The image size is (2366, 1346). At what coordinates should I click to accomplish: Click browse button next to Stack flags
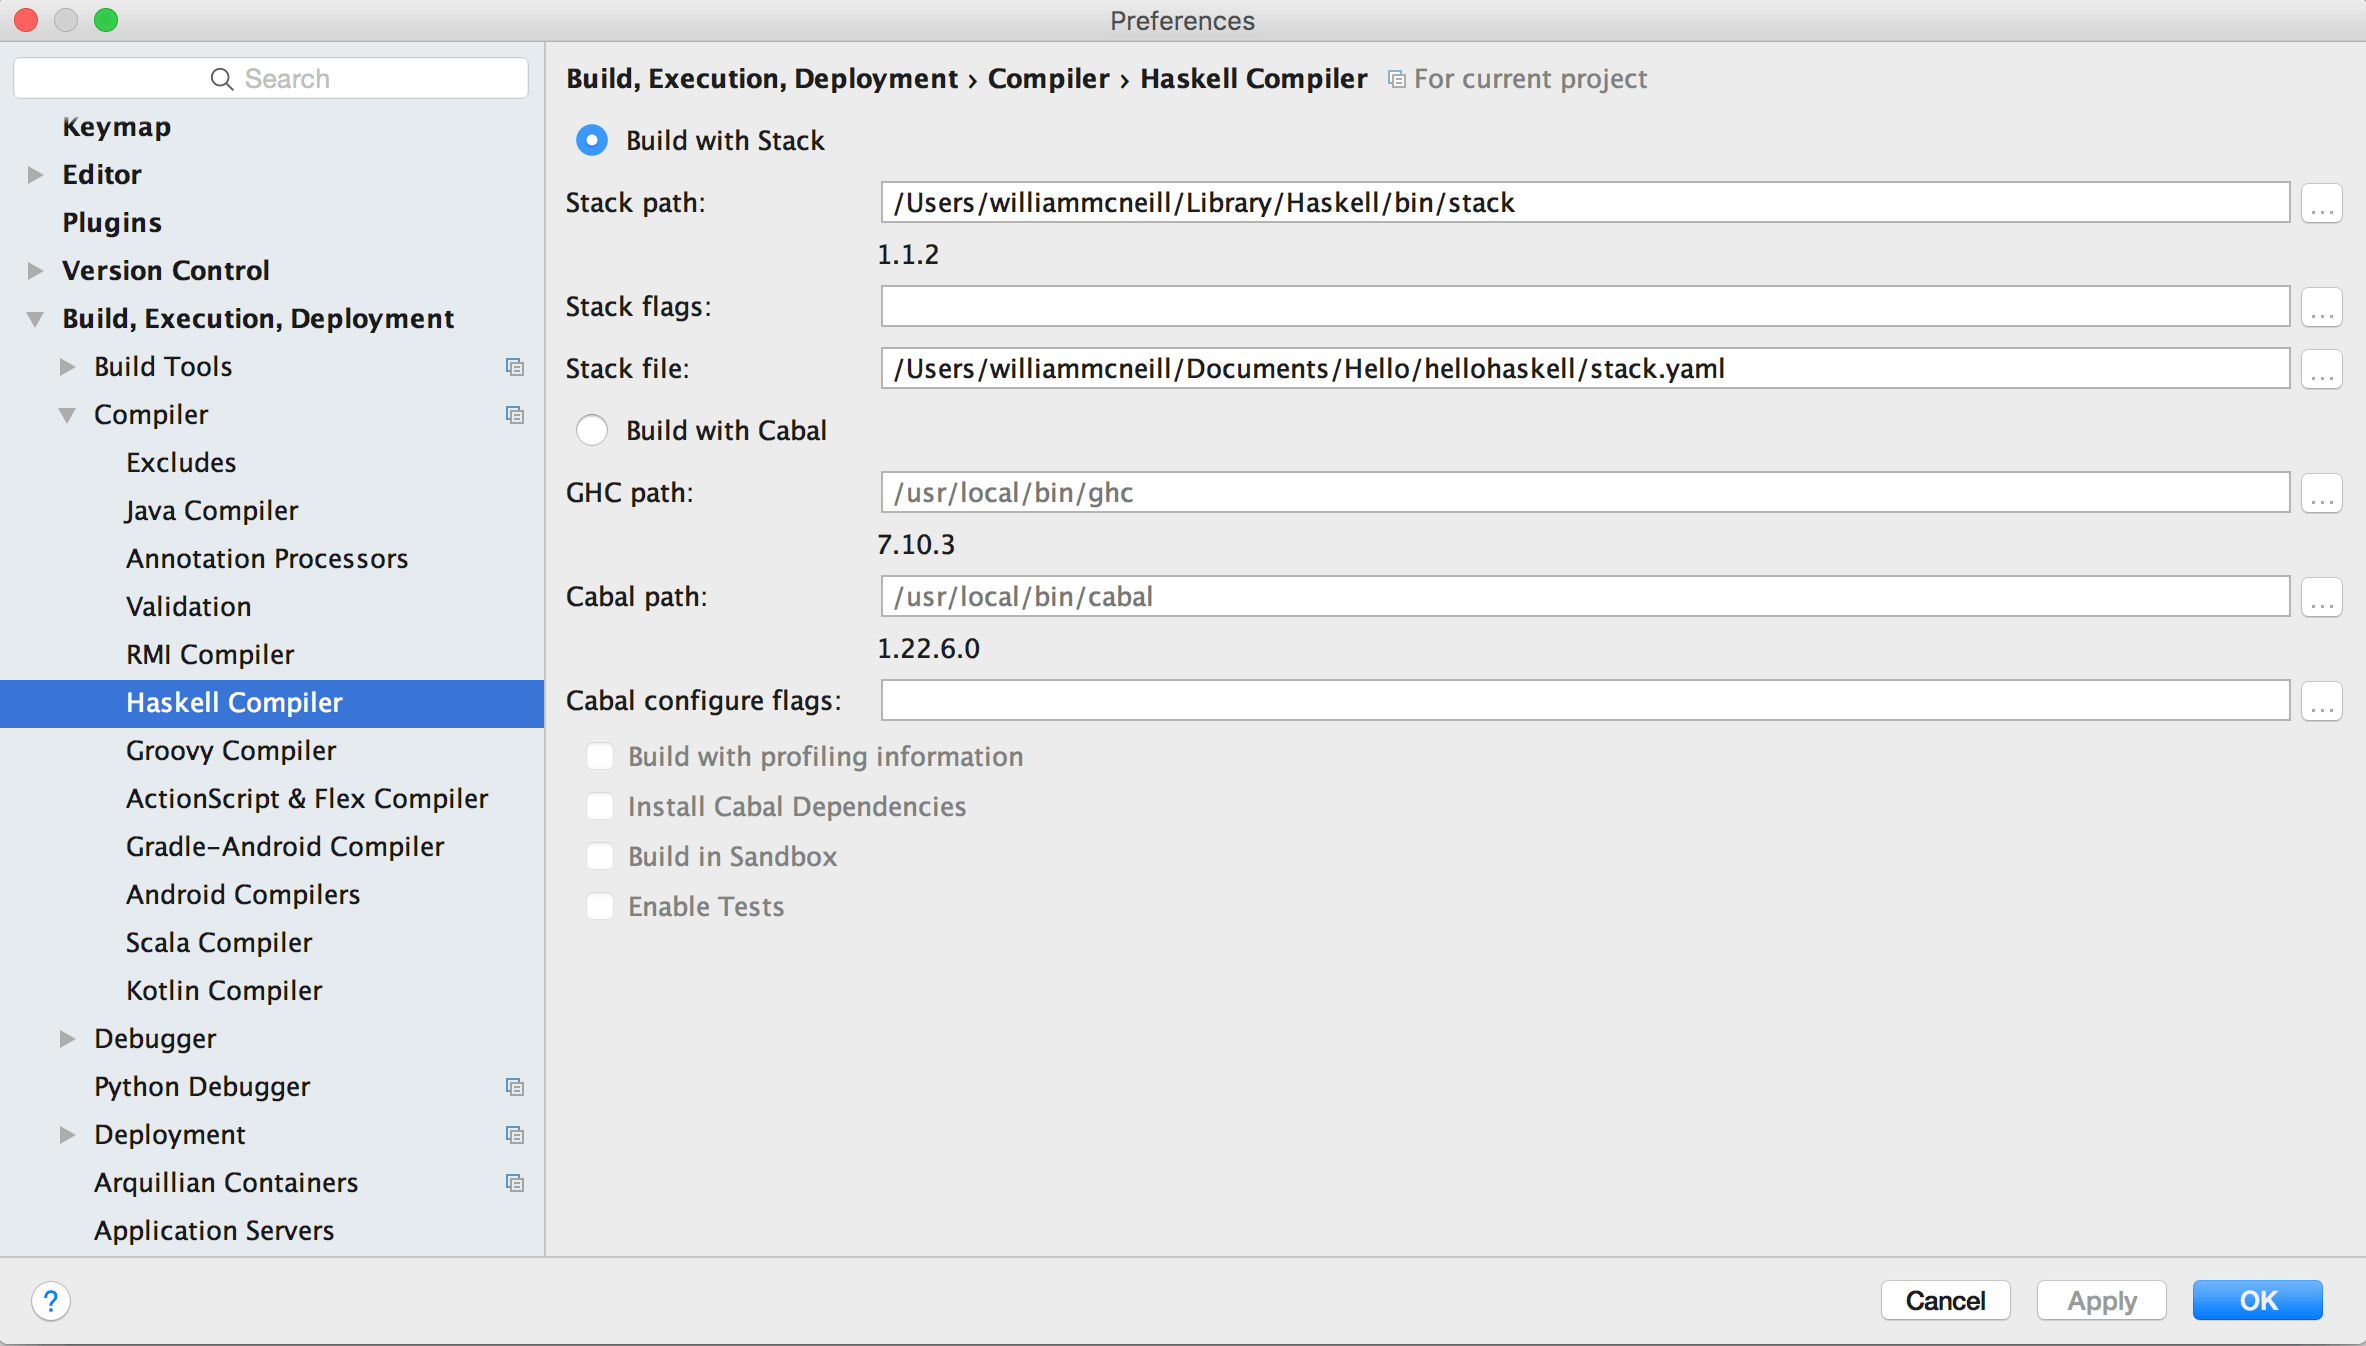tap(2321, 307)
